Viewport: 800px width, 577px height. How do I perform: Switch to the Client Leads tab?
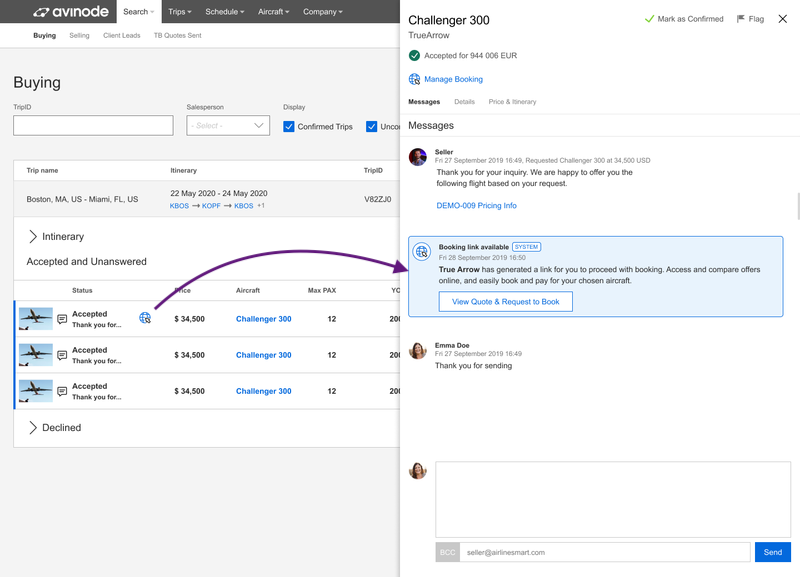click(121, 35)
